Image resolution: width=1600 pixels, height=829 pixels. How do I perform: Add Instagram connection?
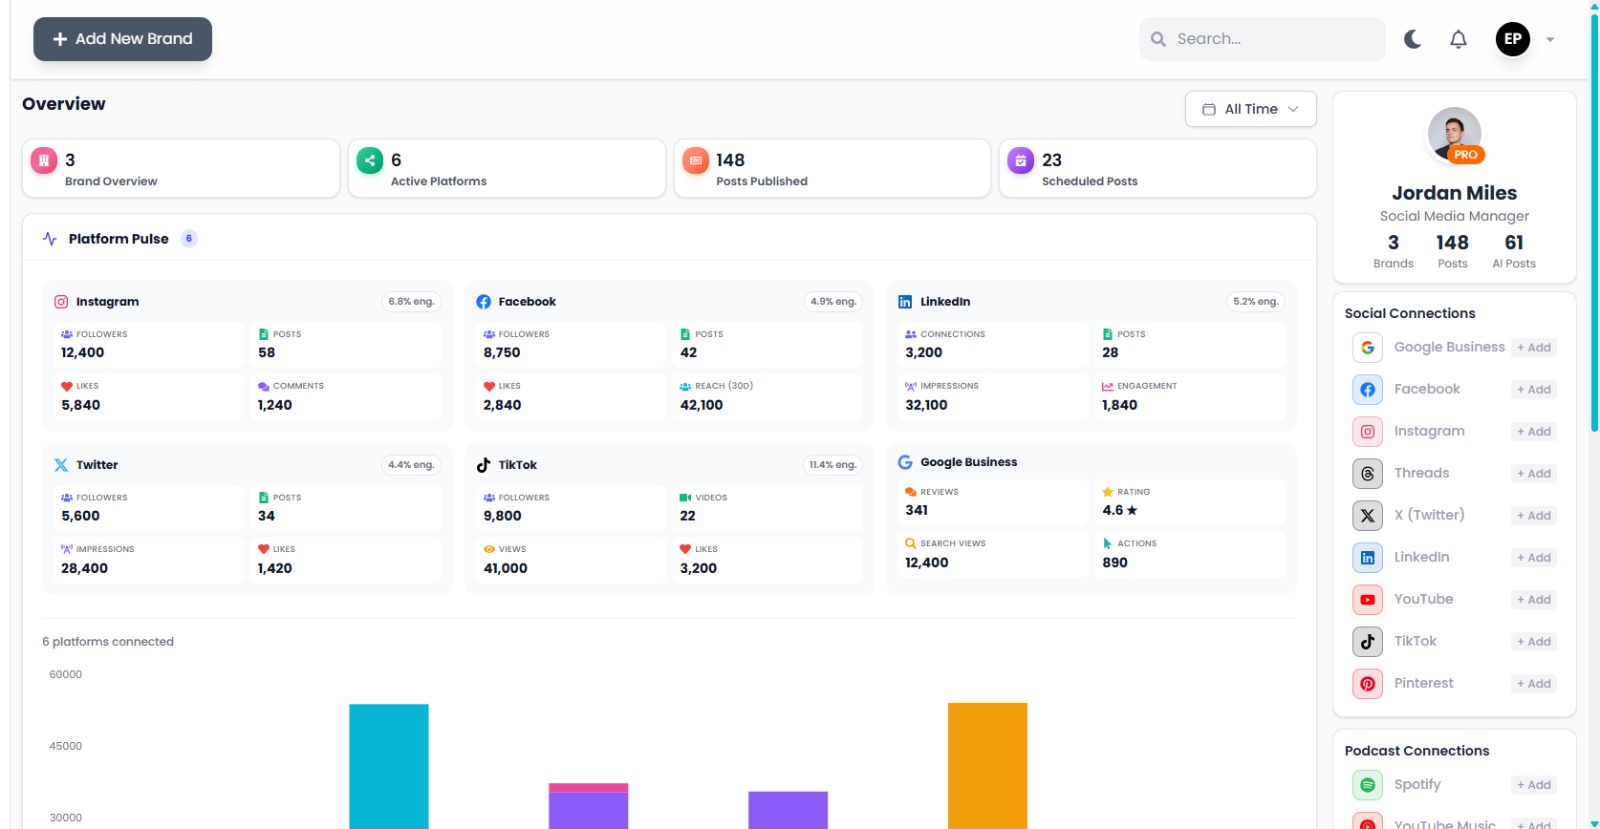[x=1534, y=432]
